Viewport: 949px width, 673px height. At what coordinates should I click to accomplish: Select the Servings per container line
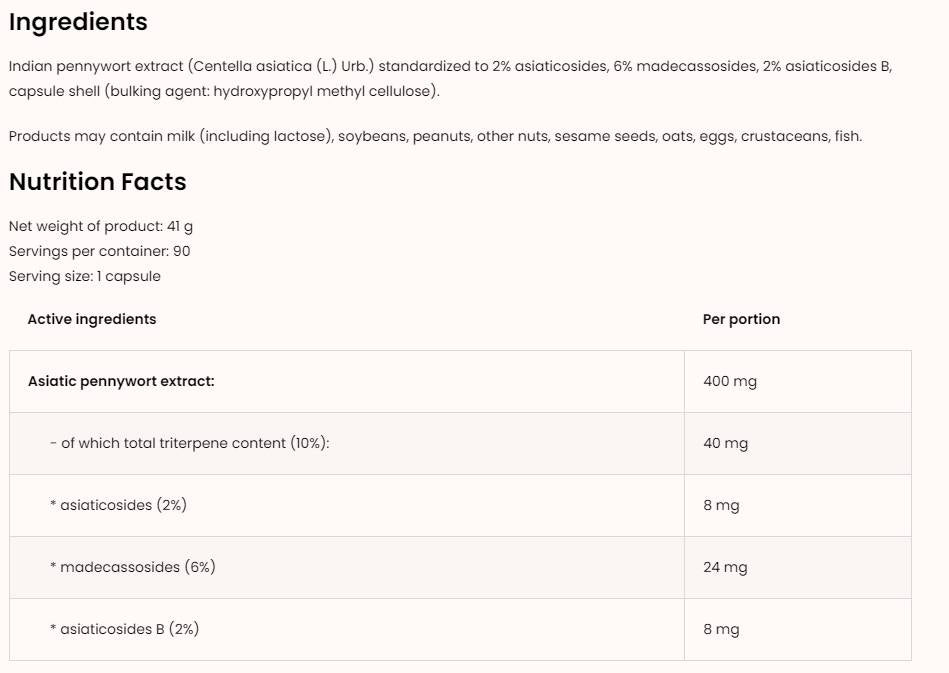[100, 252]
